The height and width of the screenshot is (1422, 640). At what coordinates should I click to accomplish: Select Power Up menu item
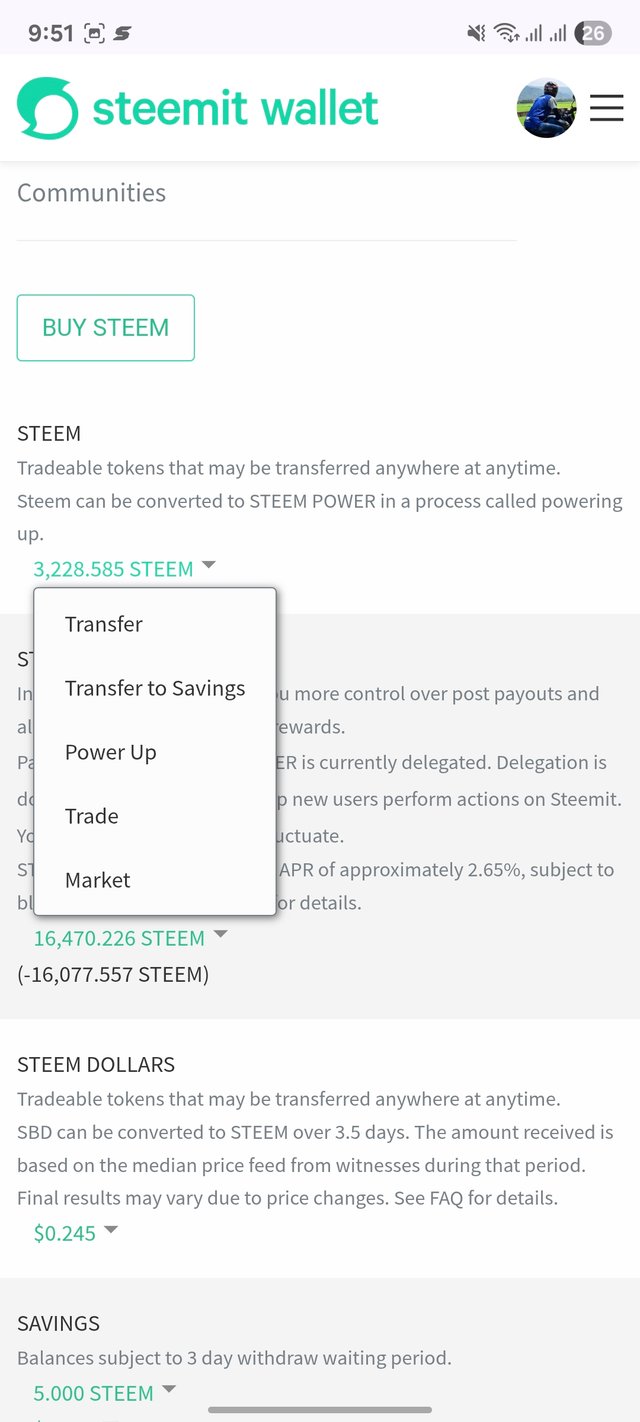point(111,752)
